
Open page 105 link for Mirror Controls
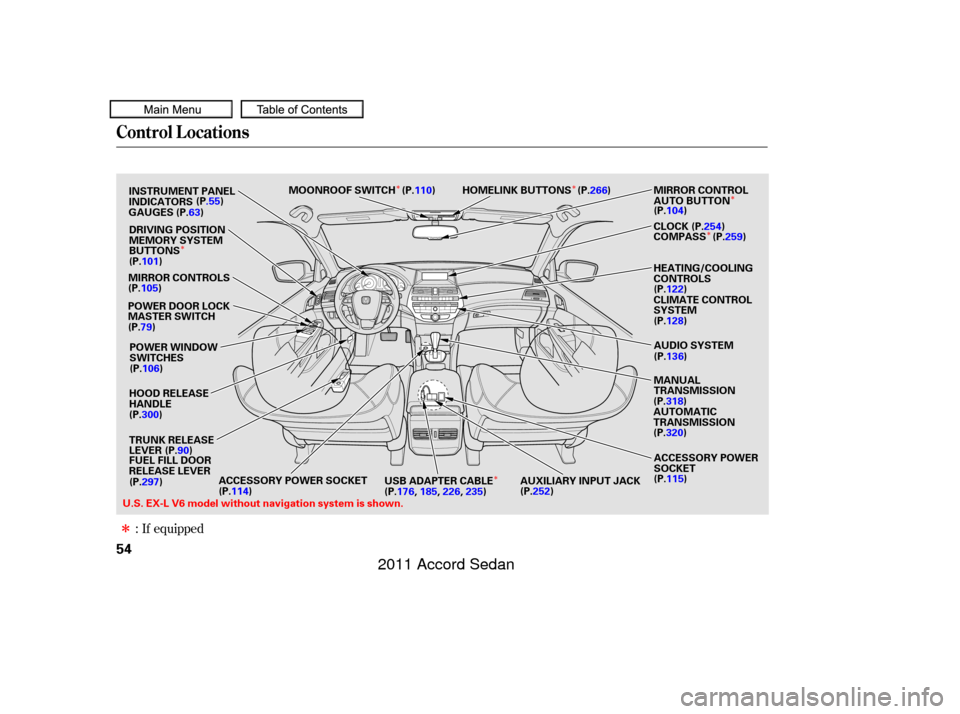pyautogui.click(x=149, y=288)
